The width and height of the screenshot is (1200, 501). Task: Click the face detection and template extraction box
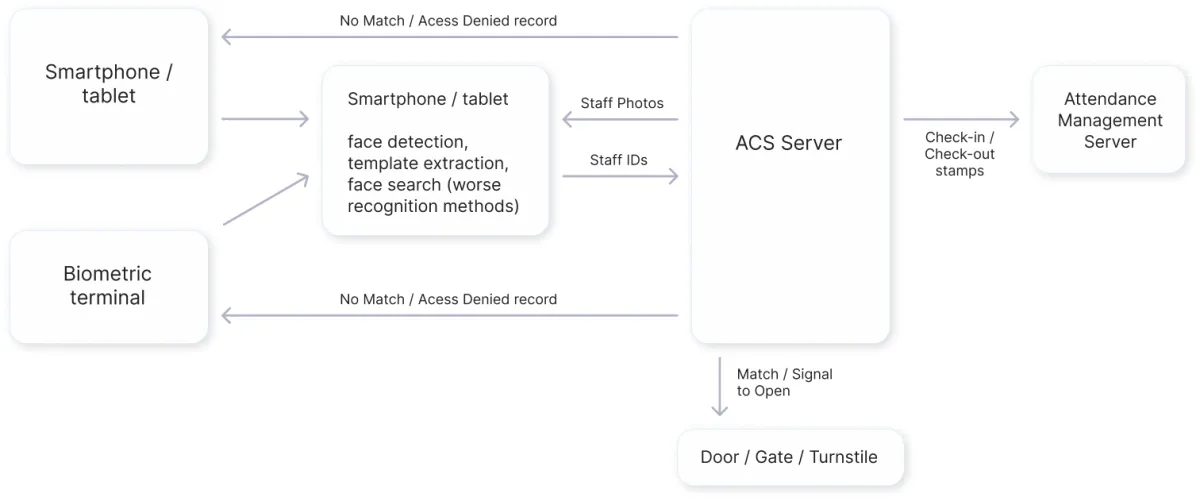tap(435, 152)
